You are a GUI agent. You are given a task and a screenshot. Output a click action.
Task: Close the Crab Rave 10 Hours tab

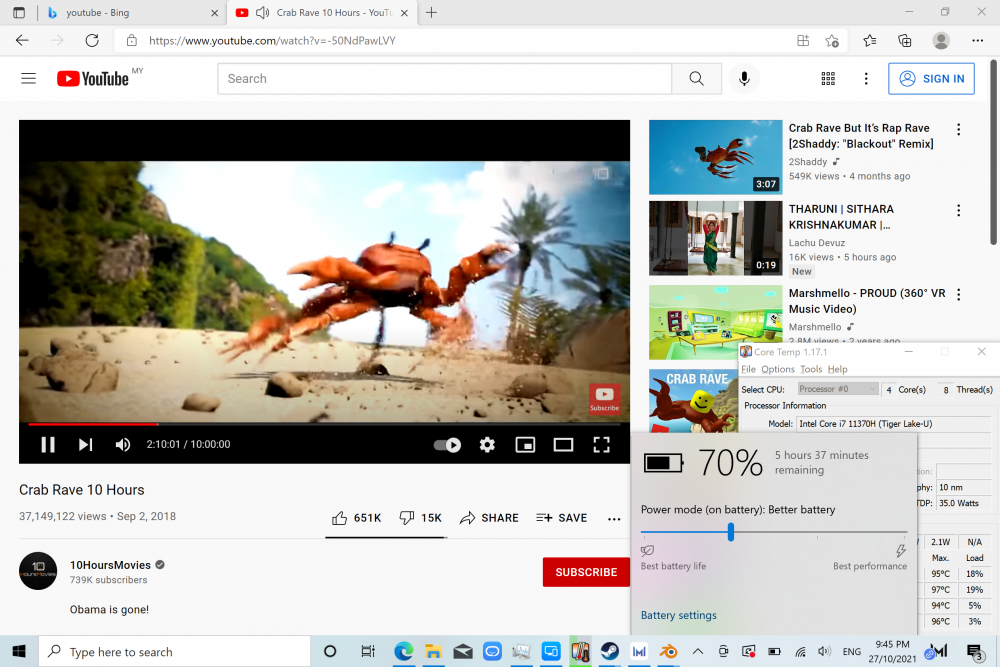tap(404, 13)
